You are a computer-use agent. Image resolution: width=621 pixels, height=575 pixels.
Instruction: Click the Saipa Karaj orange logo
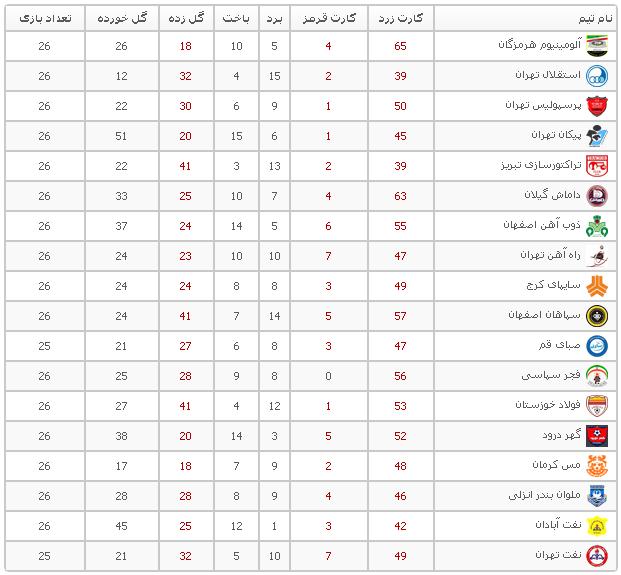(597, 286)
